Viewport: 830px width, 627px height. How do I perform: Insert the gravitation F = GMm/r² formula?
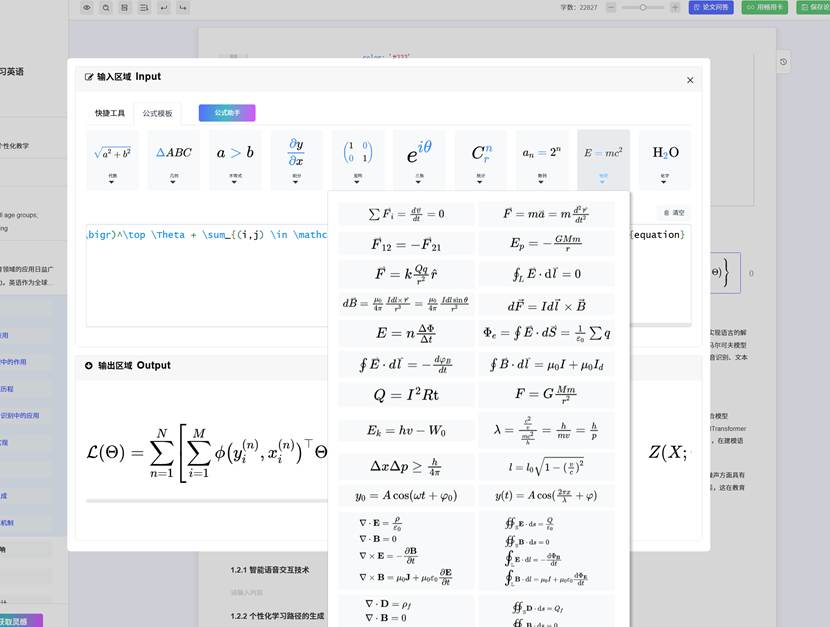pyautogui.click(x=546, y=395)
